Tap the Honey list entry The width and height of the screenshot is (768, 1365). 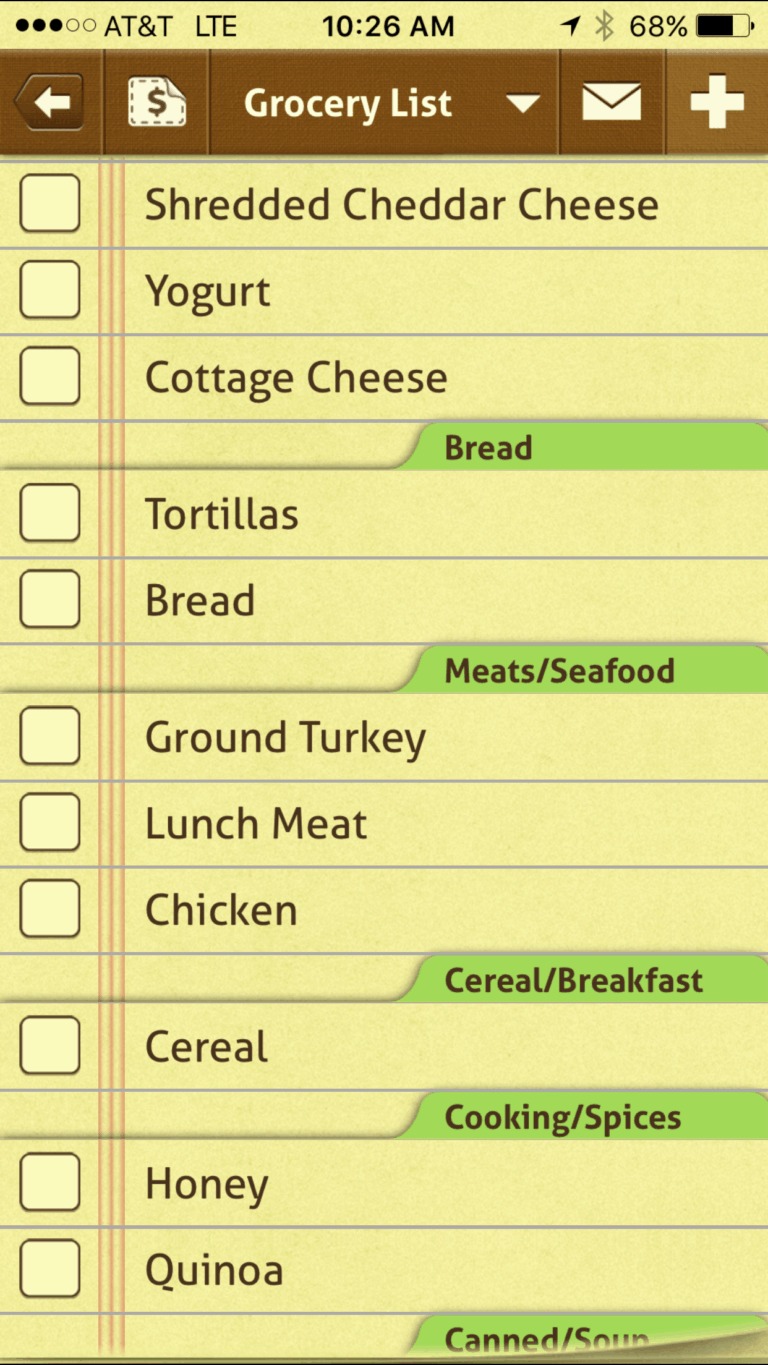207,1184
